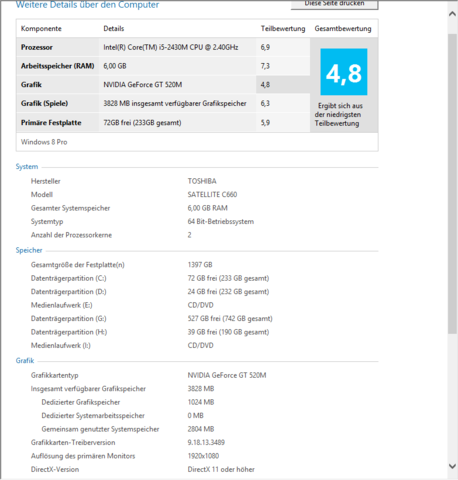Select the Prozessor row
This screenshot has height=480, width=458.
[x=163, y=47]
